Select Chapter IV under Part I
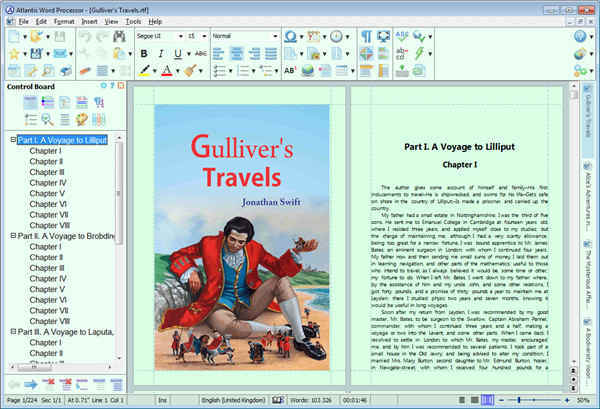This screenshot has width=600, height=409. click(48, 183)
